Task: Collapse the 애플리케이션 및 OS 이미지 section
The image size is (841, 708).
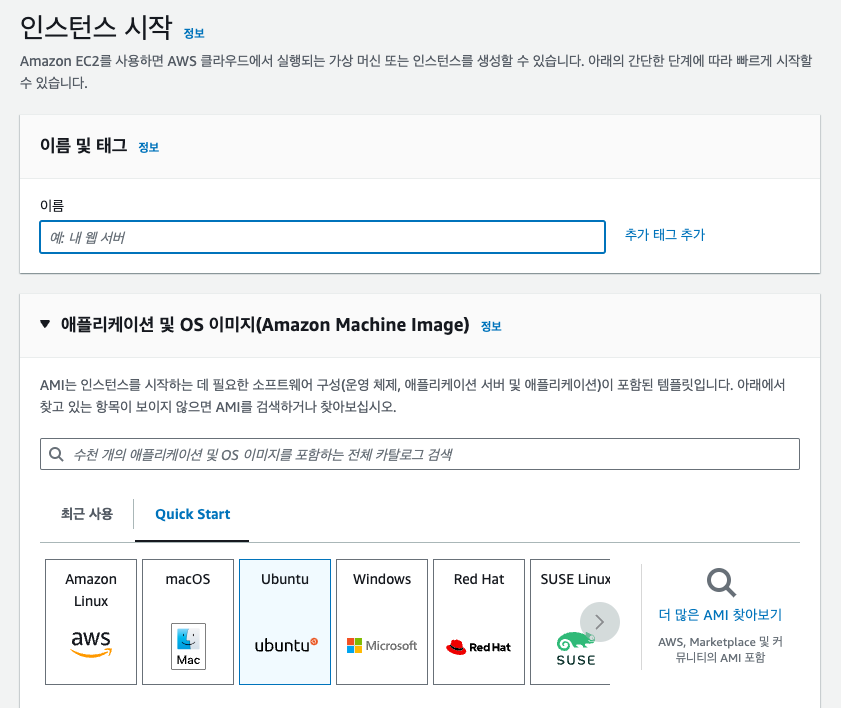Action: tap(45, 324)
